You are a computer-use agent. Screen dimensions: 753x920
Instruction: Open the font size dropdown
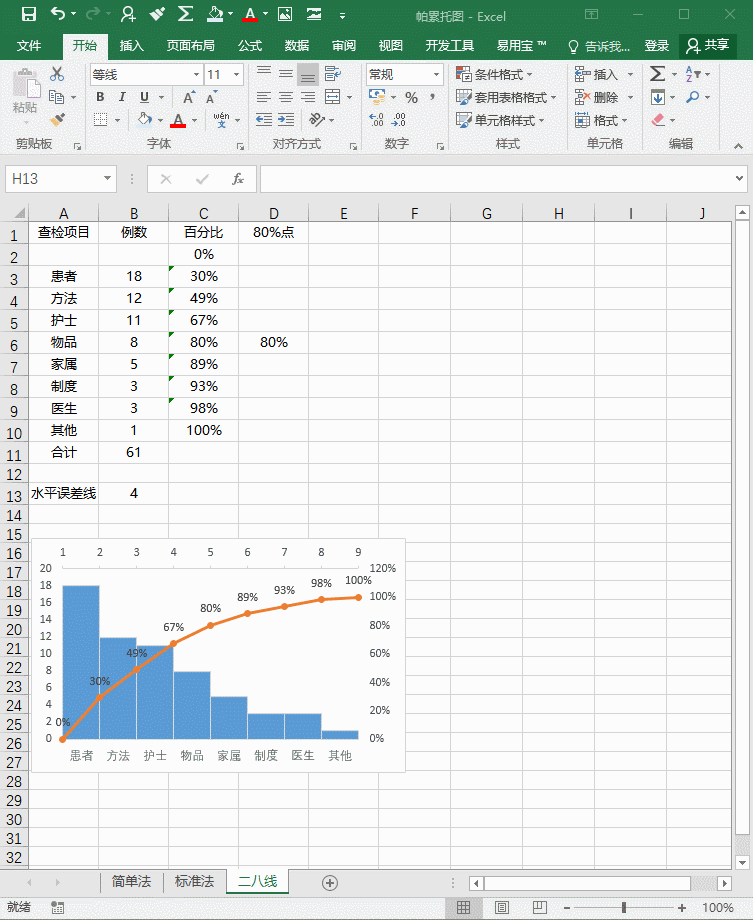pyautogui.click(x=237, y=75)
